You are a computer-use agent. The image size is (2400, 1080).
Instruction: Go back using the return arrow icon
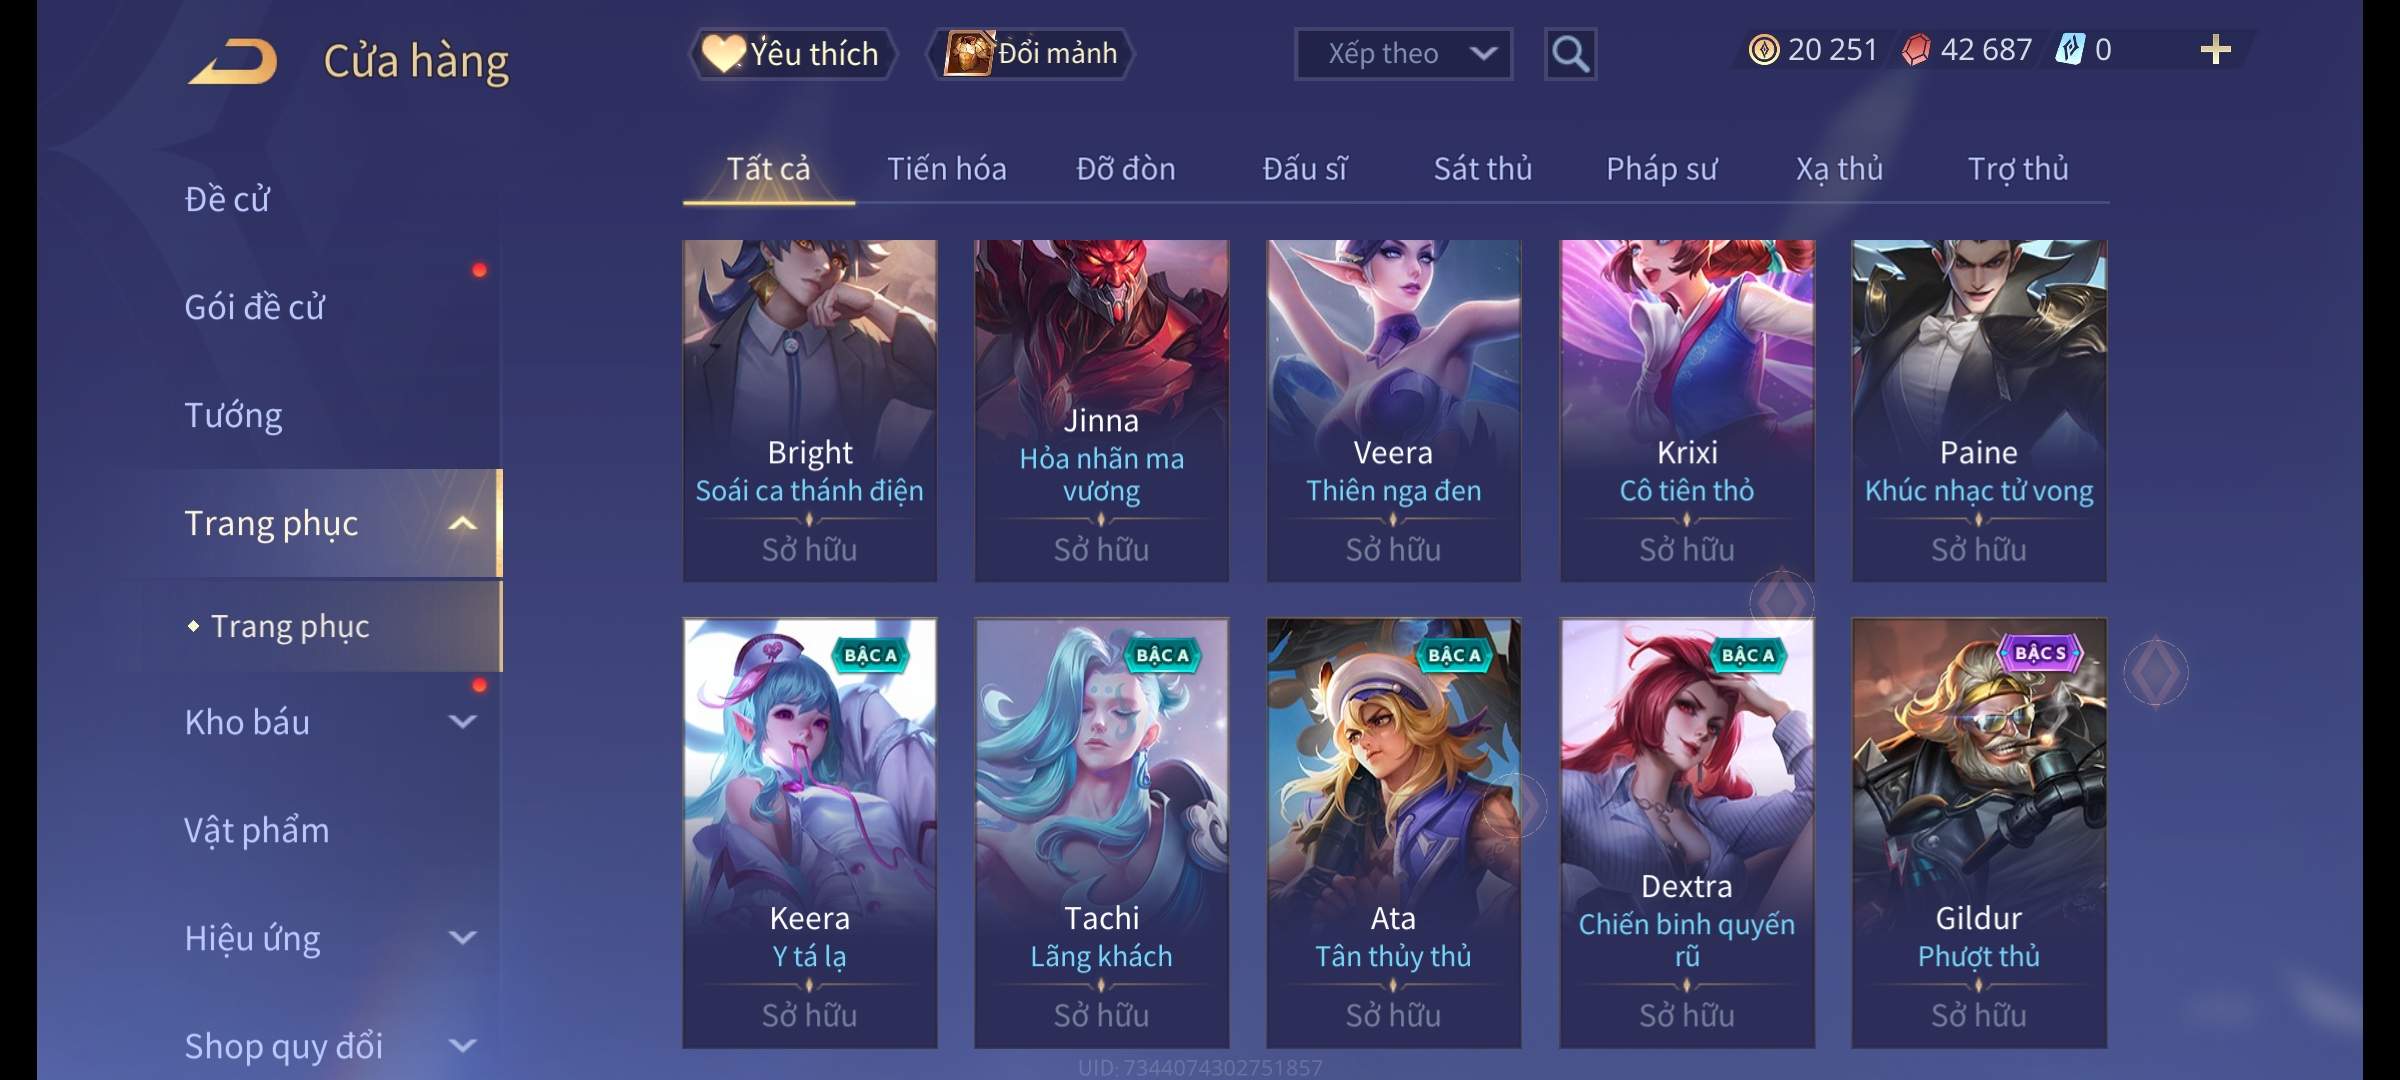[233, 62]
